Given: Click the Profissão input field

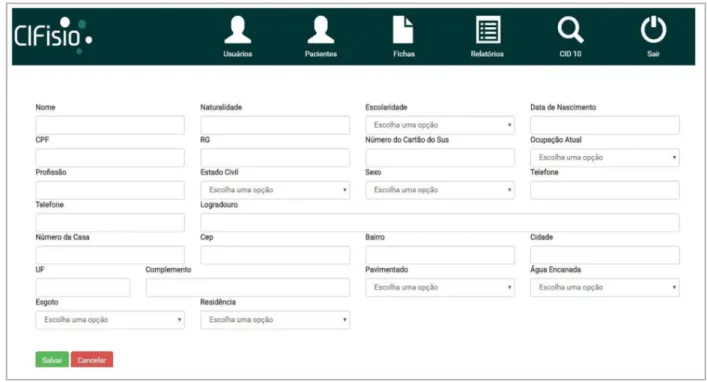Looking at the screenshot, I should click(x=110, y=190).
